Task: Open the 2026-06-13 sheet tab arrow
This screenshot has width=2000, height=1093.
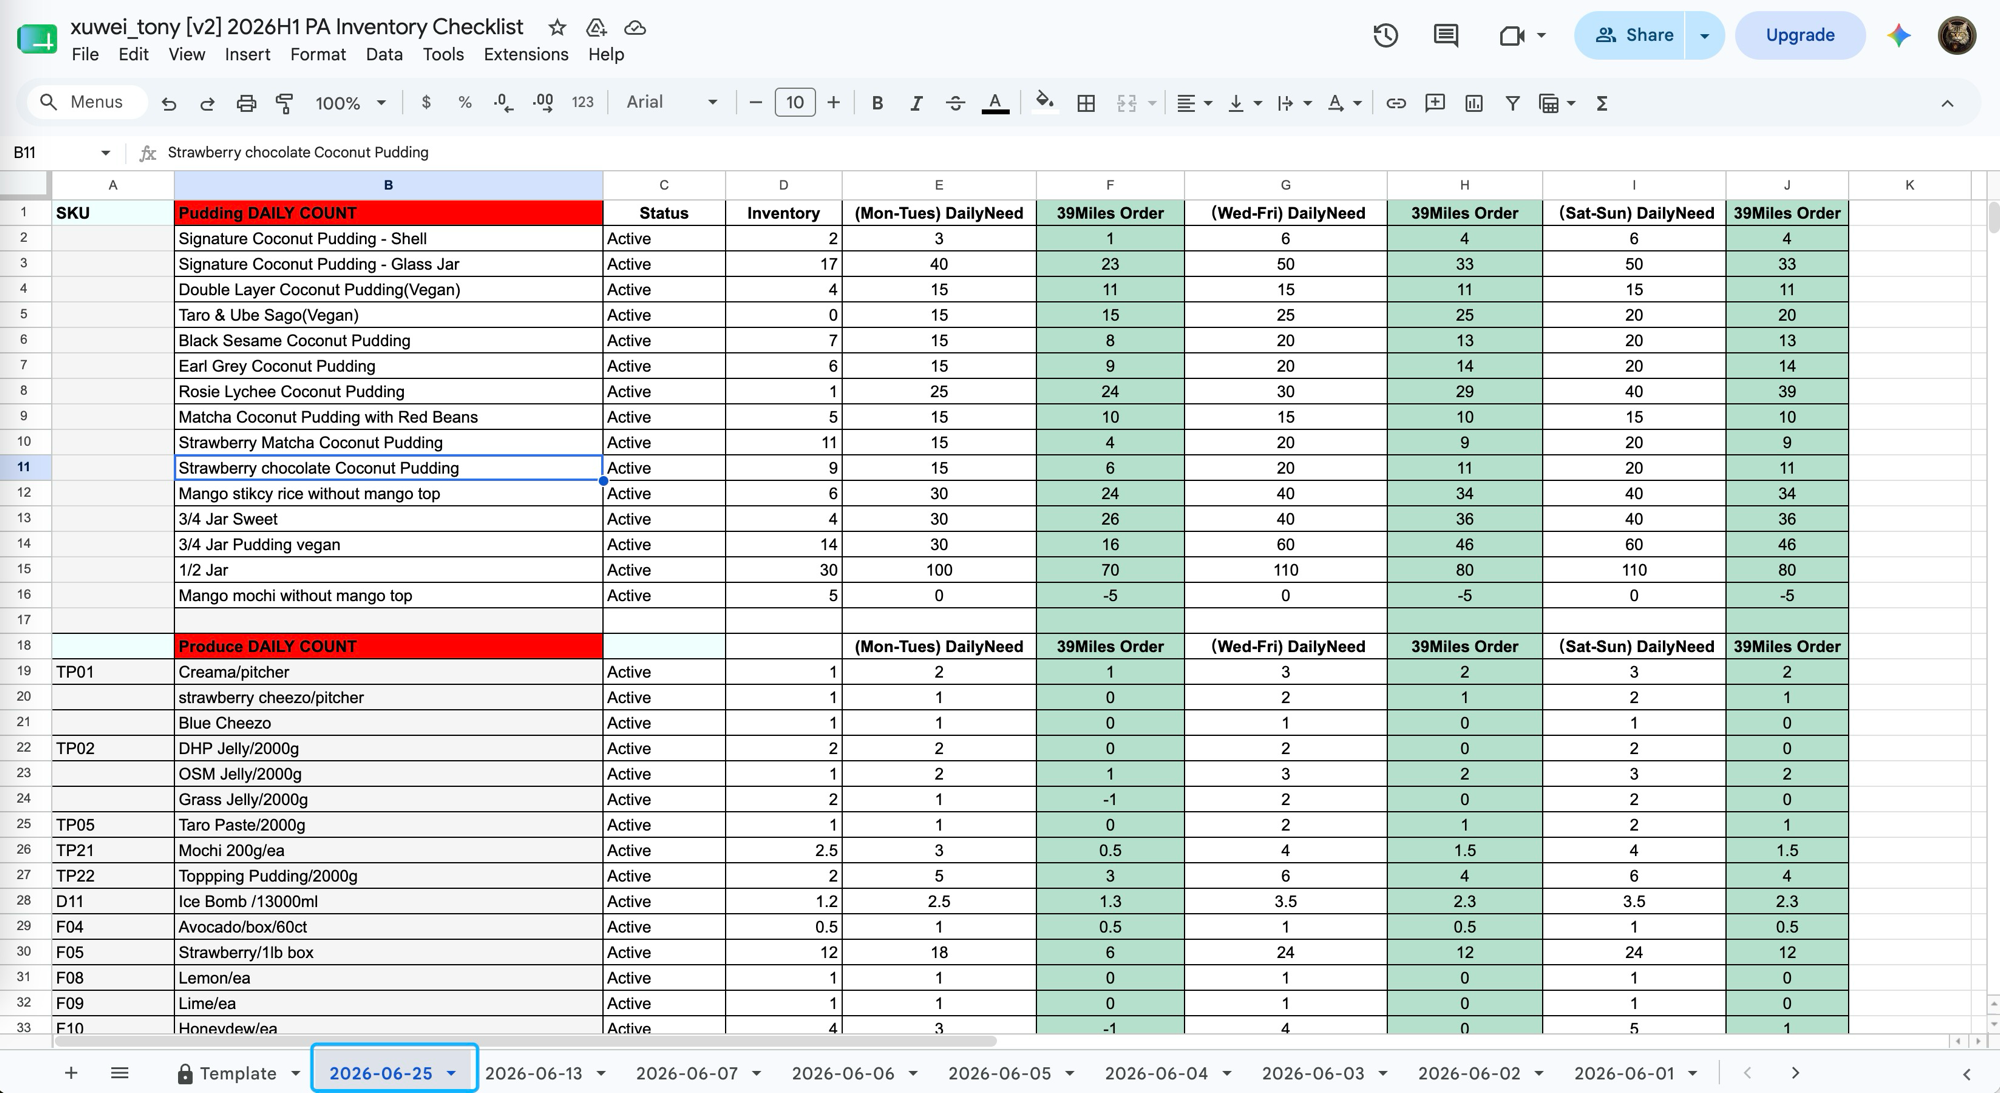Action: 601,1073
